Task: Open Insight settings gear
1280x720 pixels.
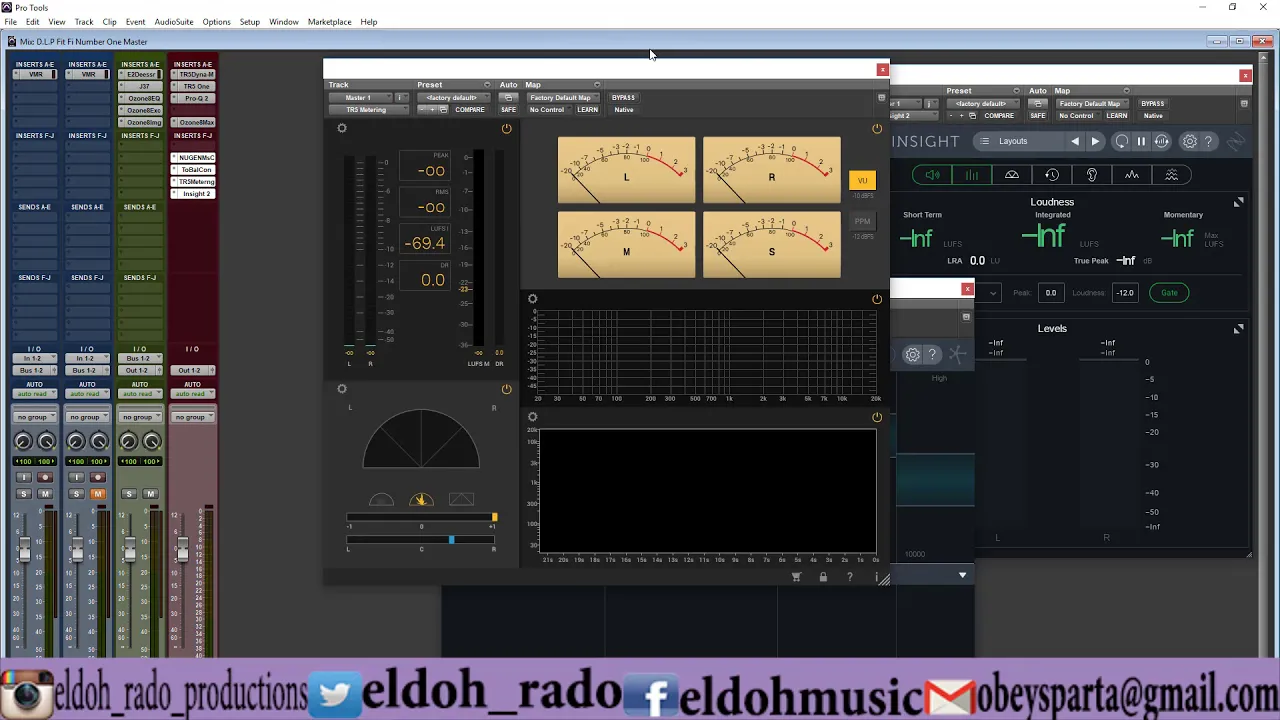Action: pos(1189,142)
